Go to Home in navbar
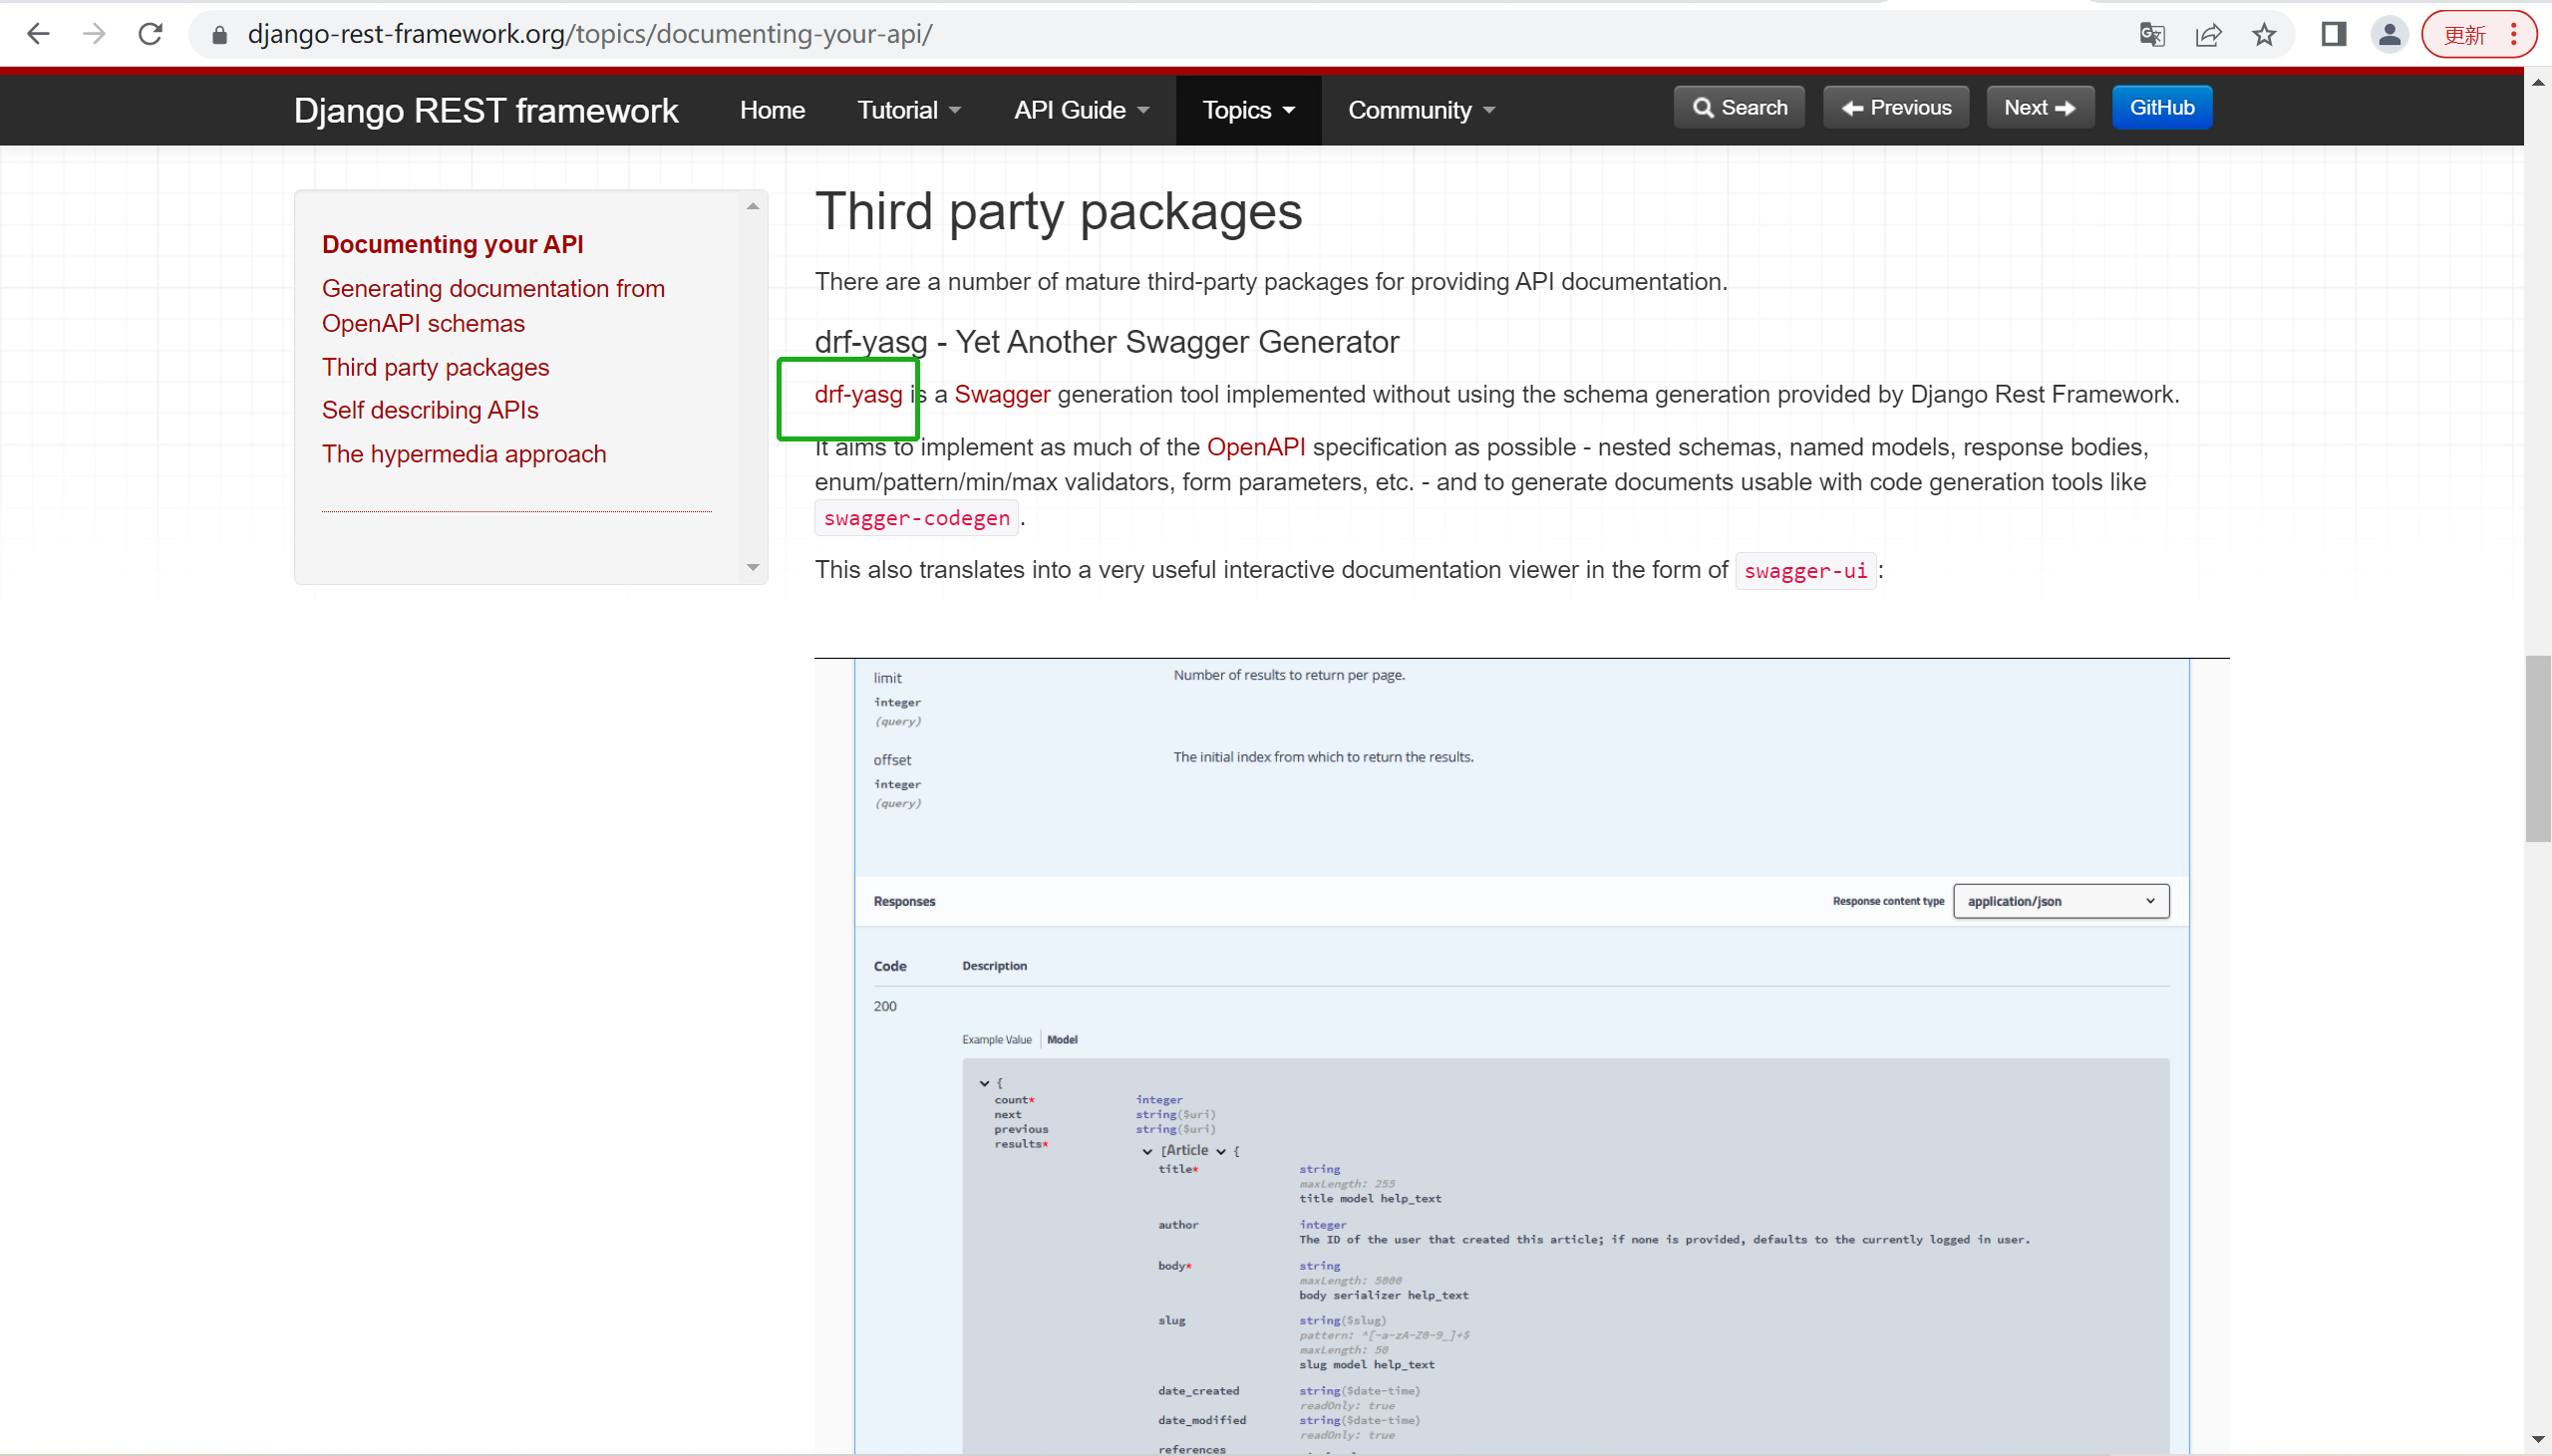Viewport: 2552px width, 1456px height. 772,110
